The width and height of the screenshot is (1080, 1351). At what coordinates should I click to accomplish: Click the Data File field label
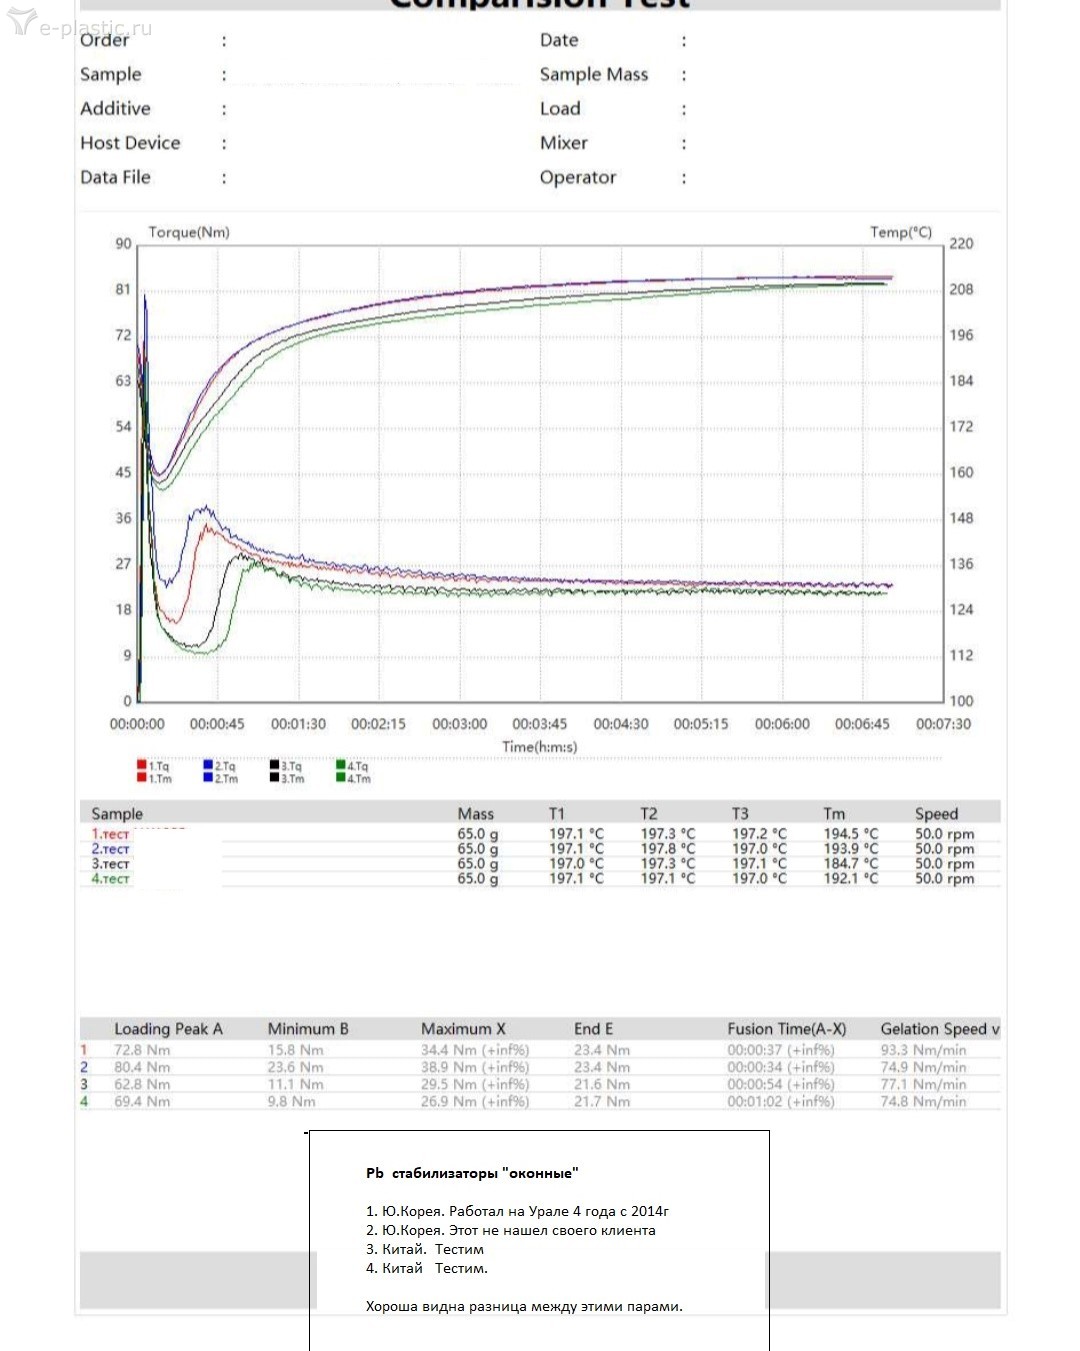pyautogui.click(x=115, y=177)
